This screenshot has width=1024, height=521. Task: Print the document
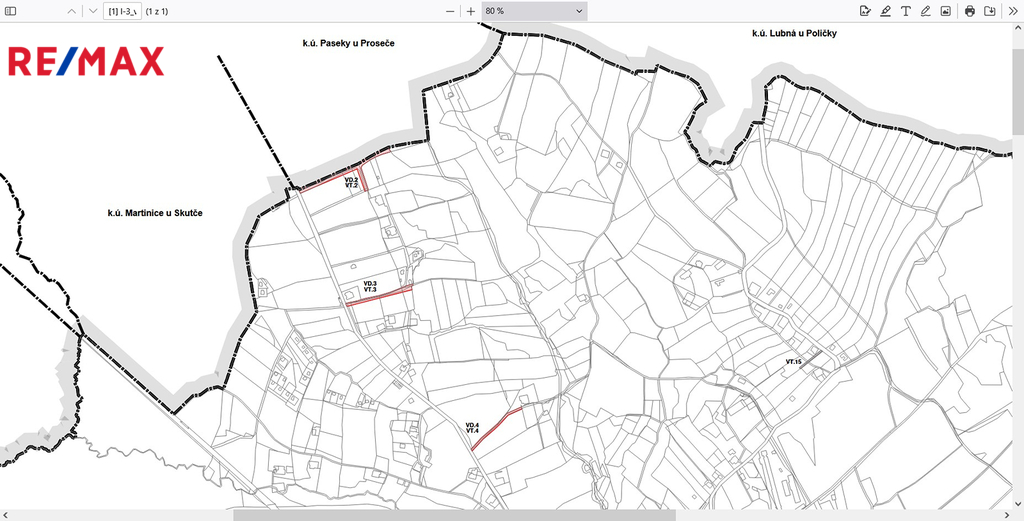969,11
